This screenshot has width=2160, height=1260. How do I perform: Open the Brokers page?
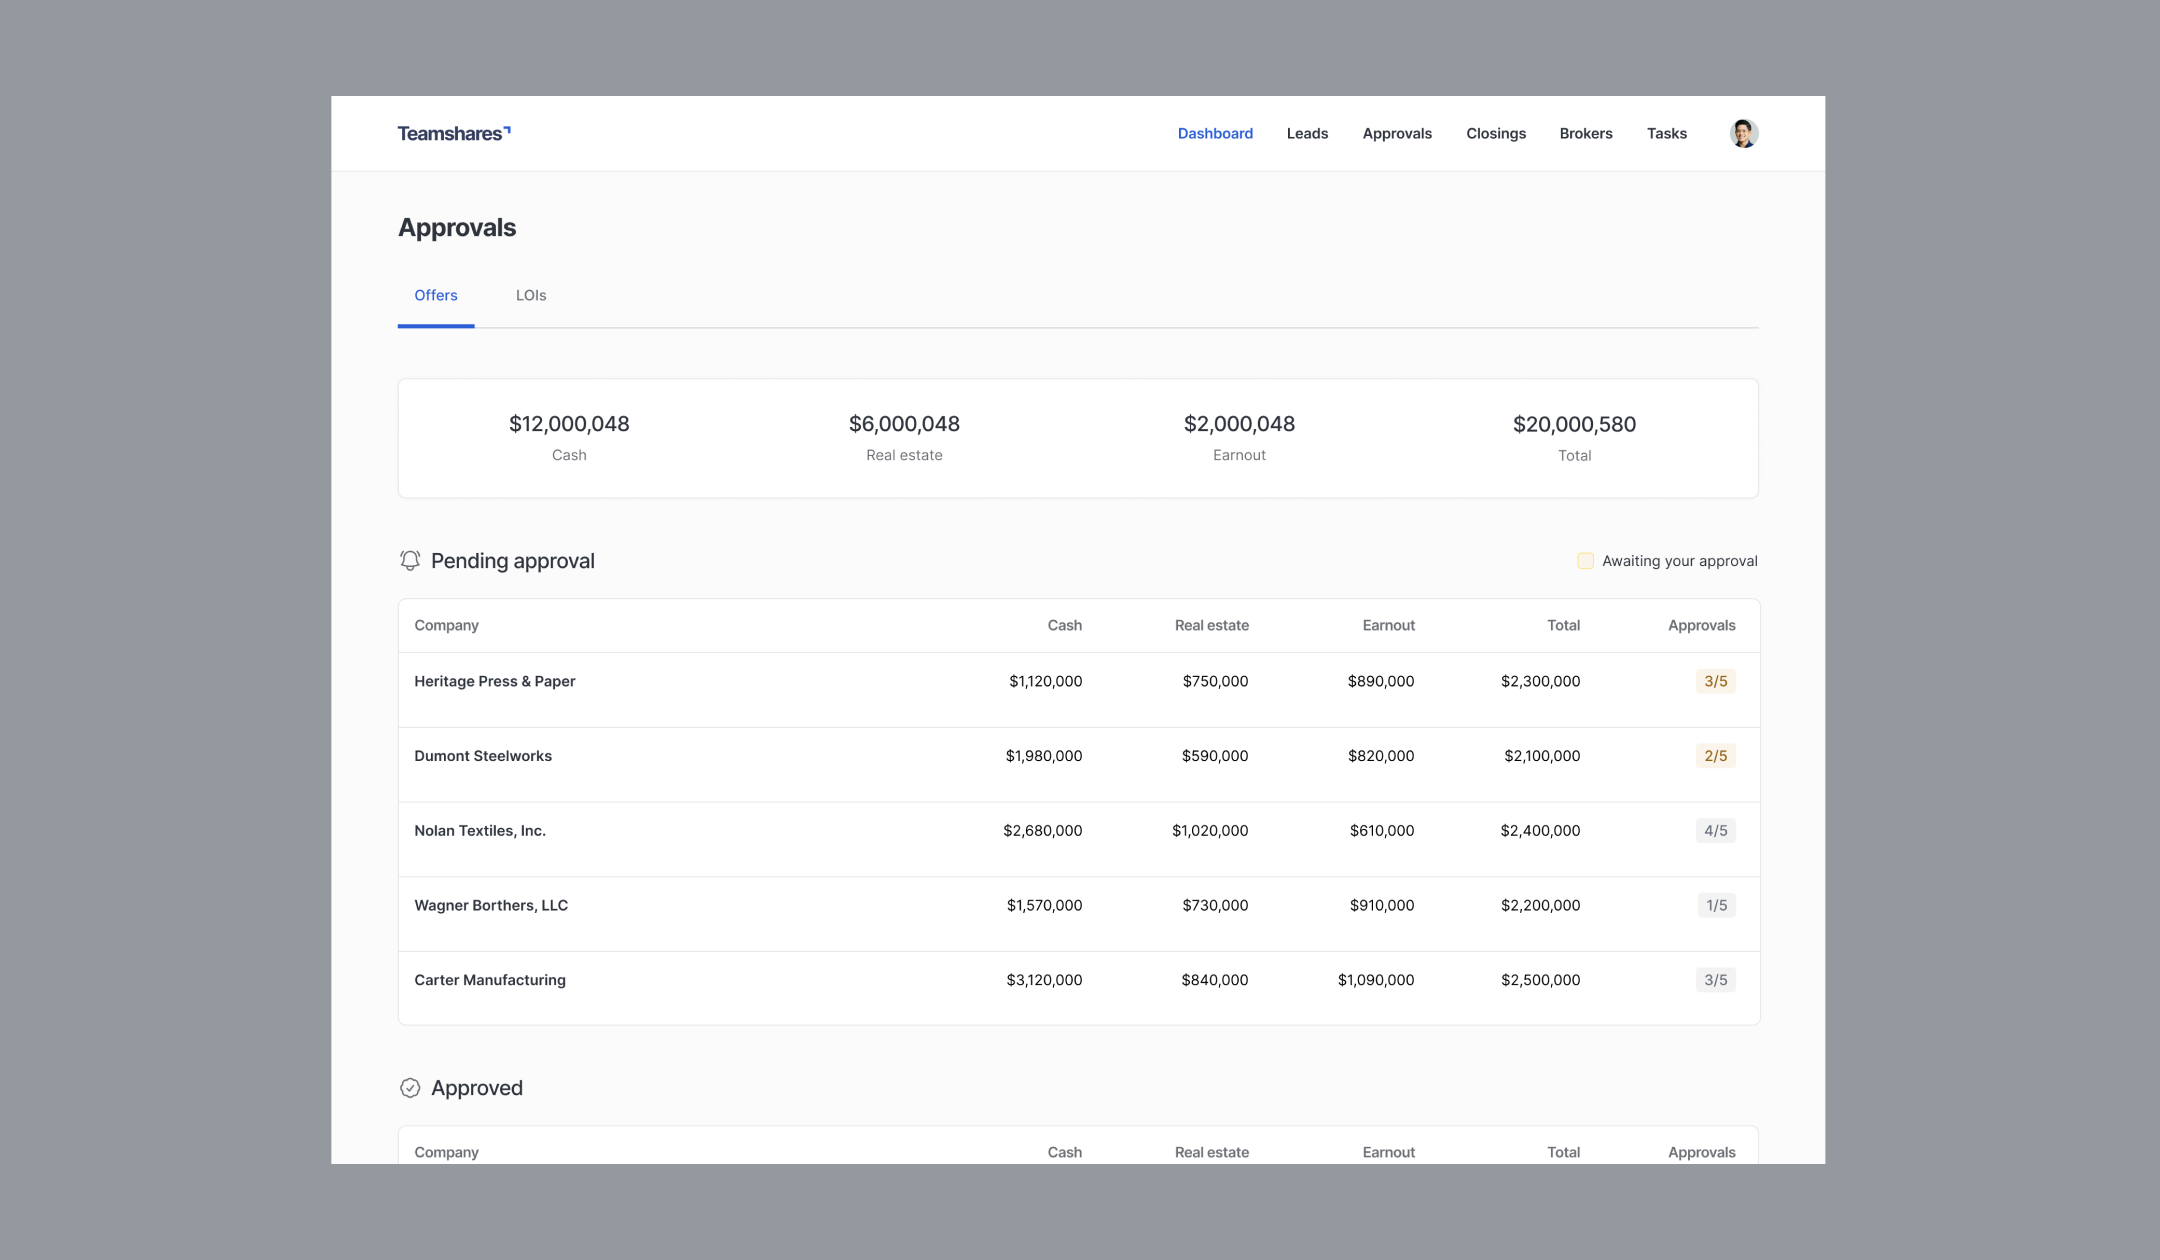pyautogui.click(x=1585, y=133)
